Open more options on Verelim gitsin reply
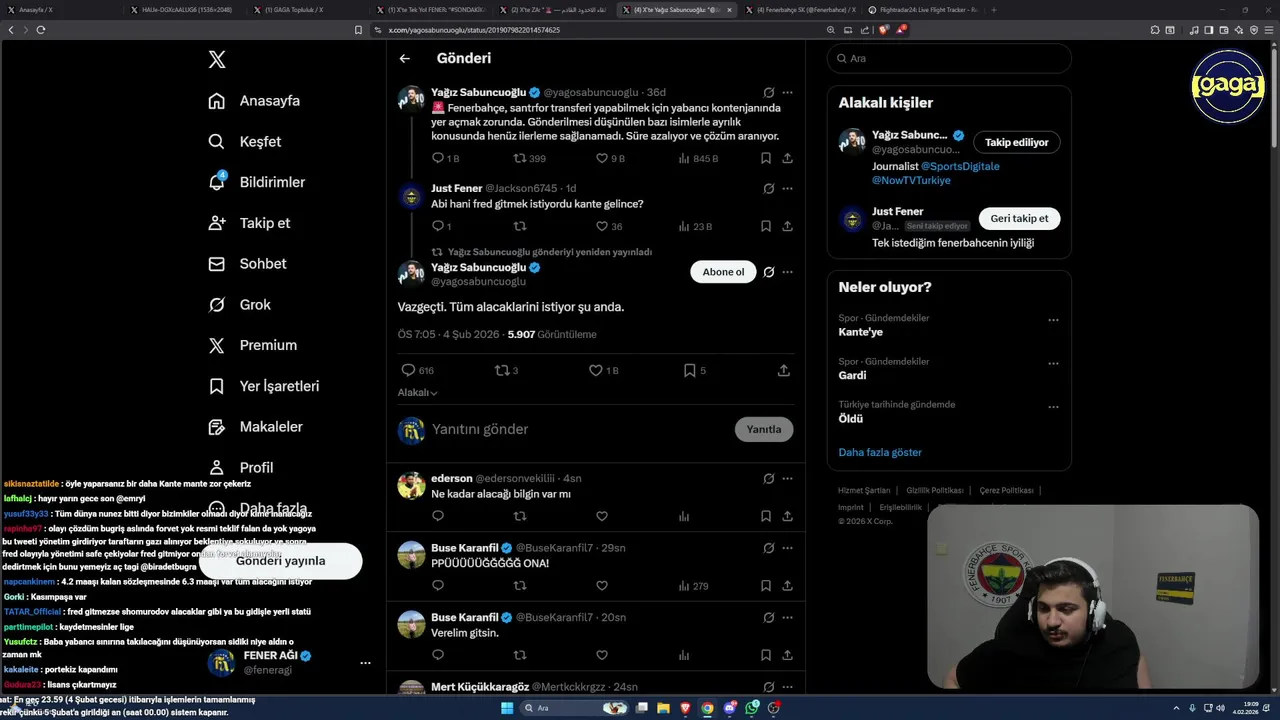This screenshot has height=720, width=1280. click(787, 617)
